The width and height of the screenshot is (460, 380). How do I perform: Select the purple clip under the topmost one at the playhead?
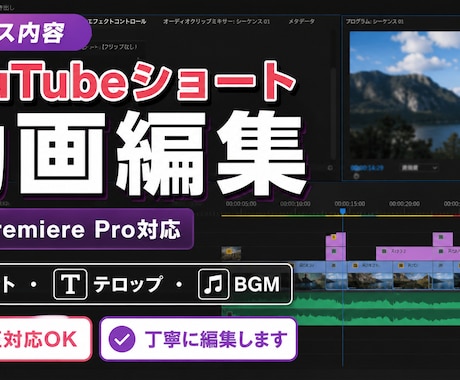pyautogui.click(x=336, y=254)
